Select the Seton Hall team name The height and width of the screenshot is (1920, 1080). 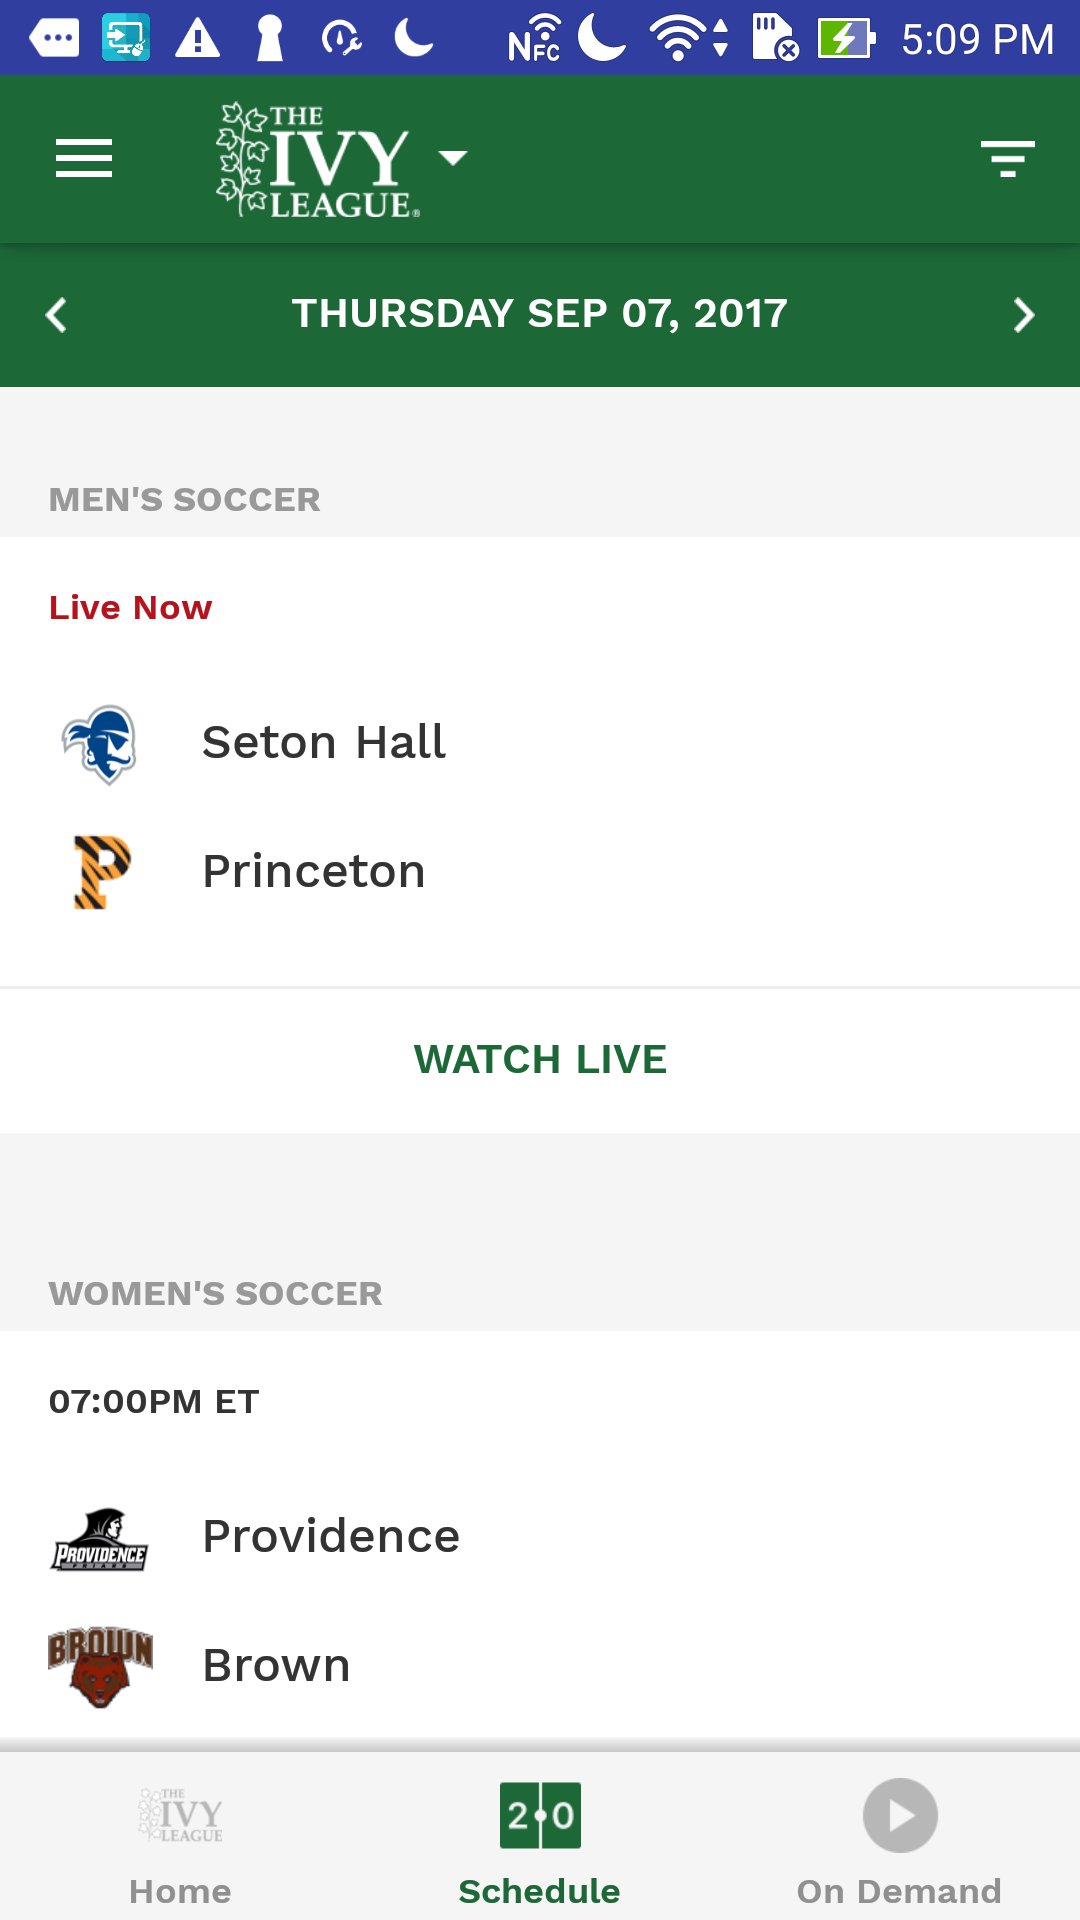[324, 743]
